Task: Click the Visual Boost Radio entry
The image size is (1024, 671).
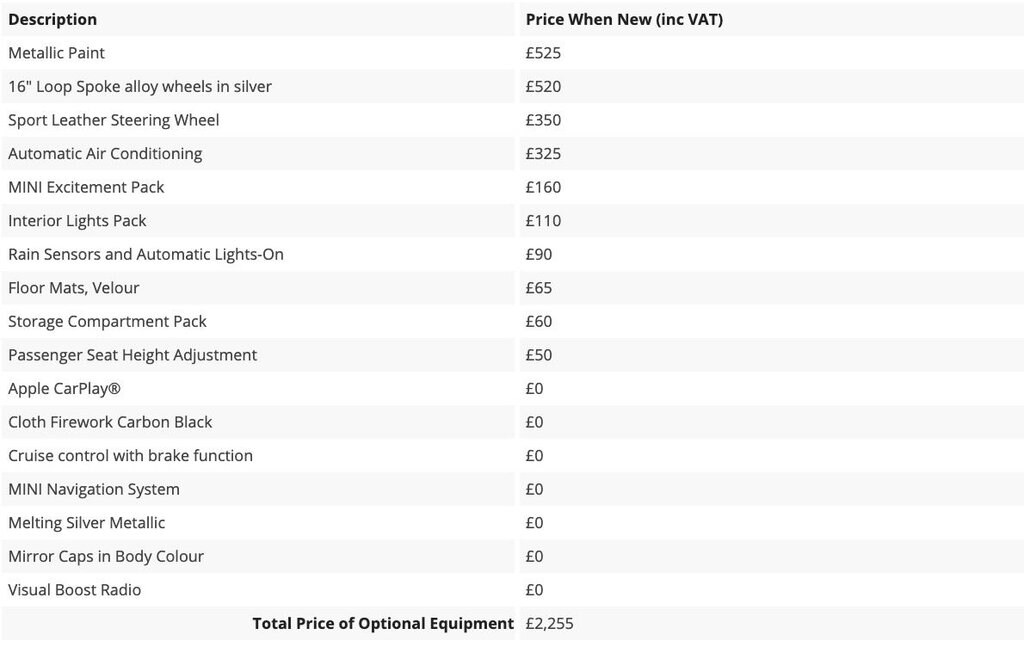Action: click(x=75, y=590)
